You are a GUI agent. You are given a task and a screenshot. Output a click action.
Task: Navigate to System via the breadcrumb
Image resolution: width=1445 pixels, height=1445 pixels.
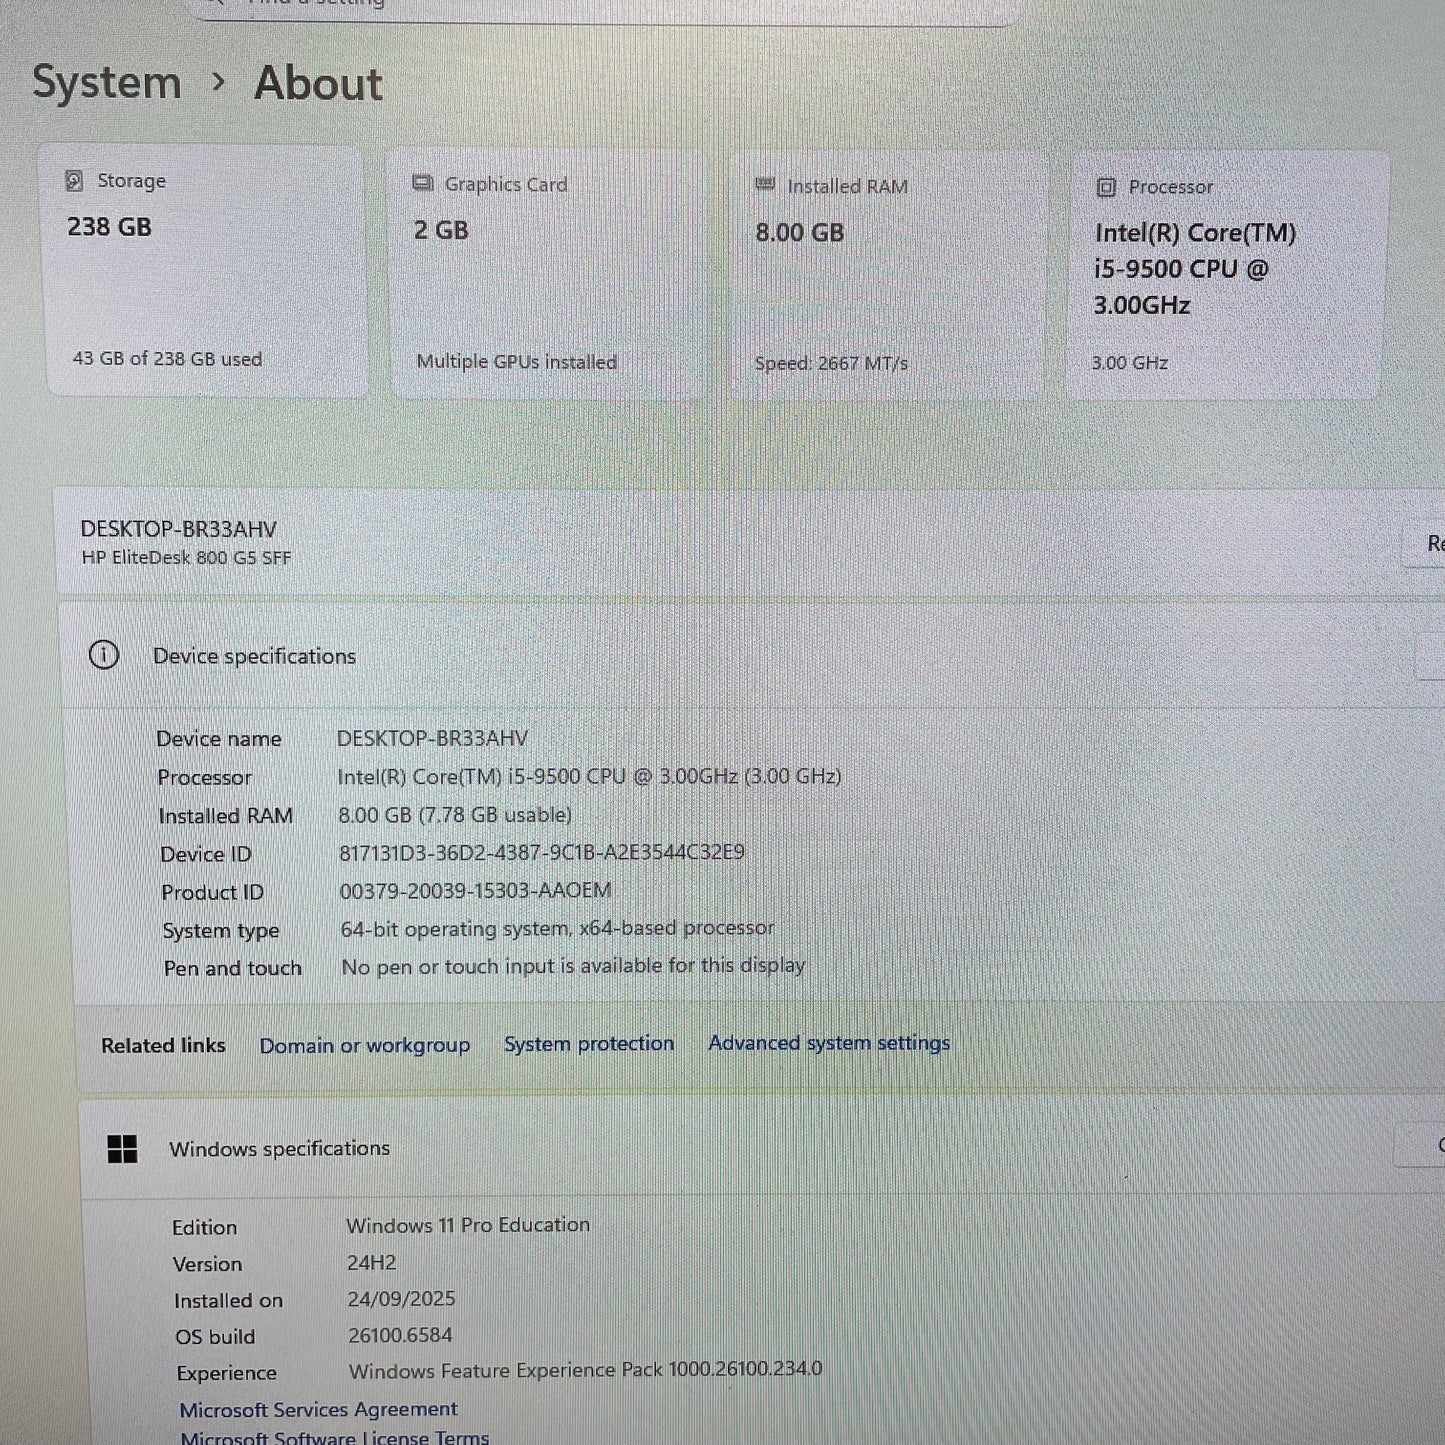[106, 83]
